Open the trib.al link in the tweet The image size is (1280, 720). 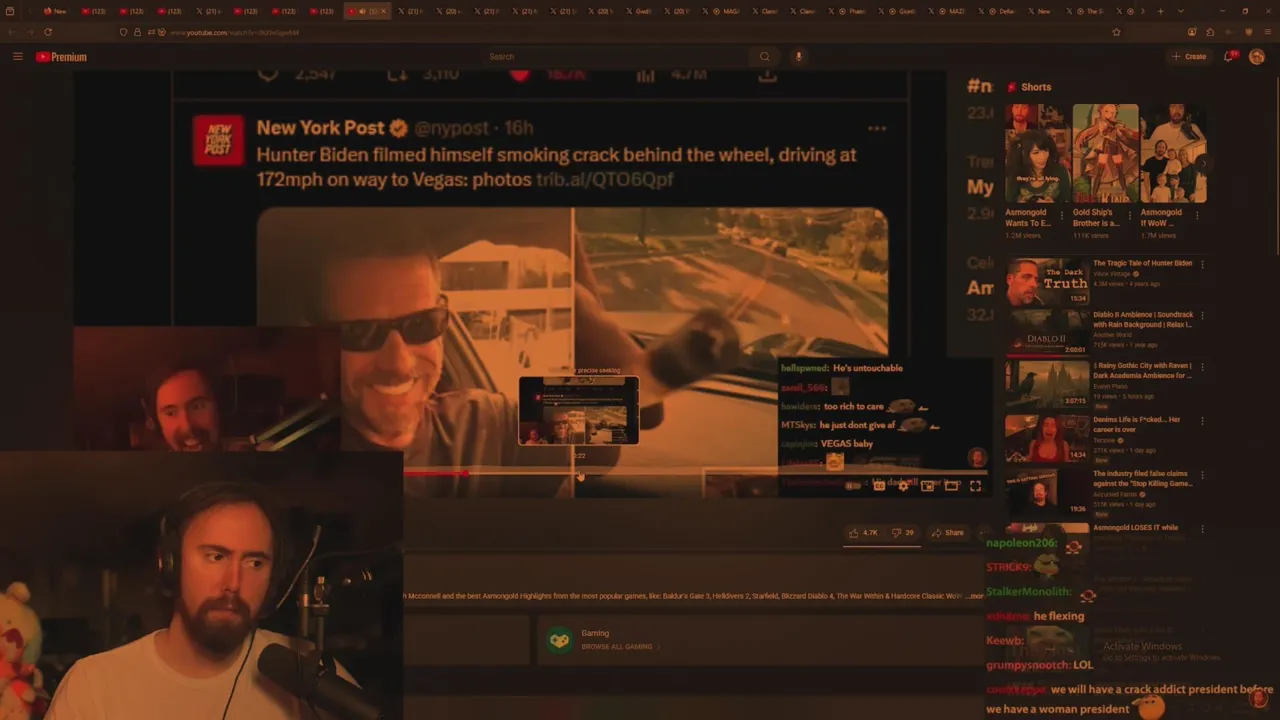[x=604, y=179]
